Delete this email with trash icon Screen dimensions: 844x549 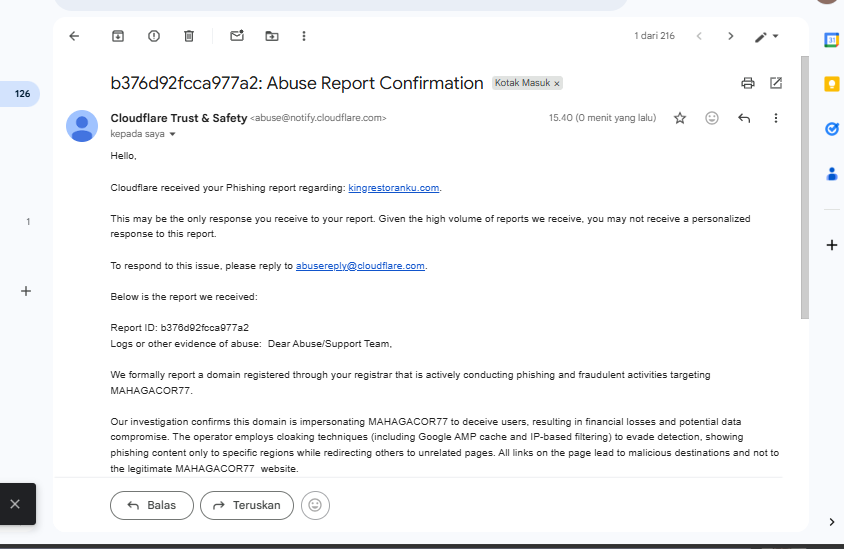(189, 36)
